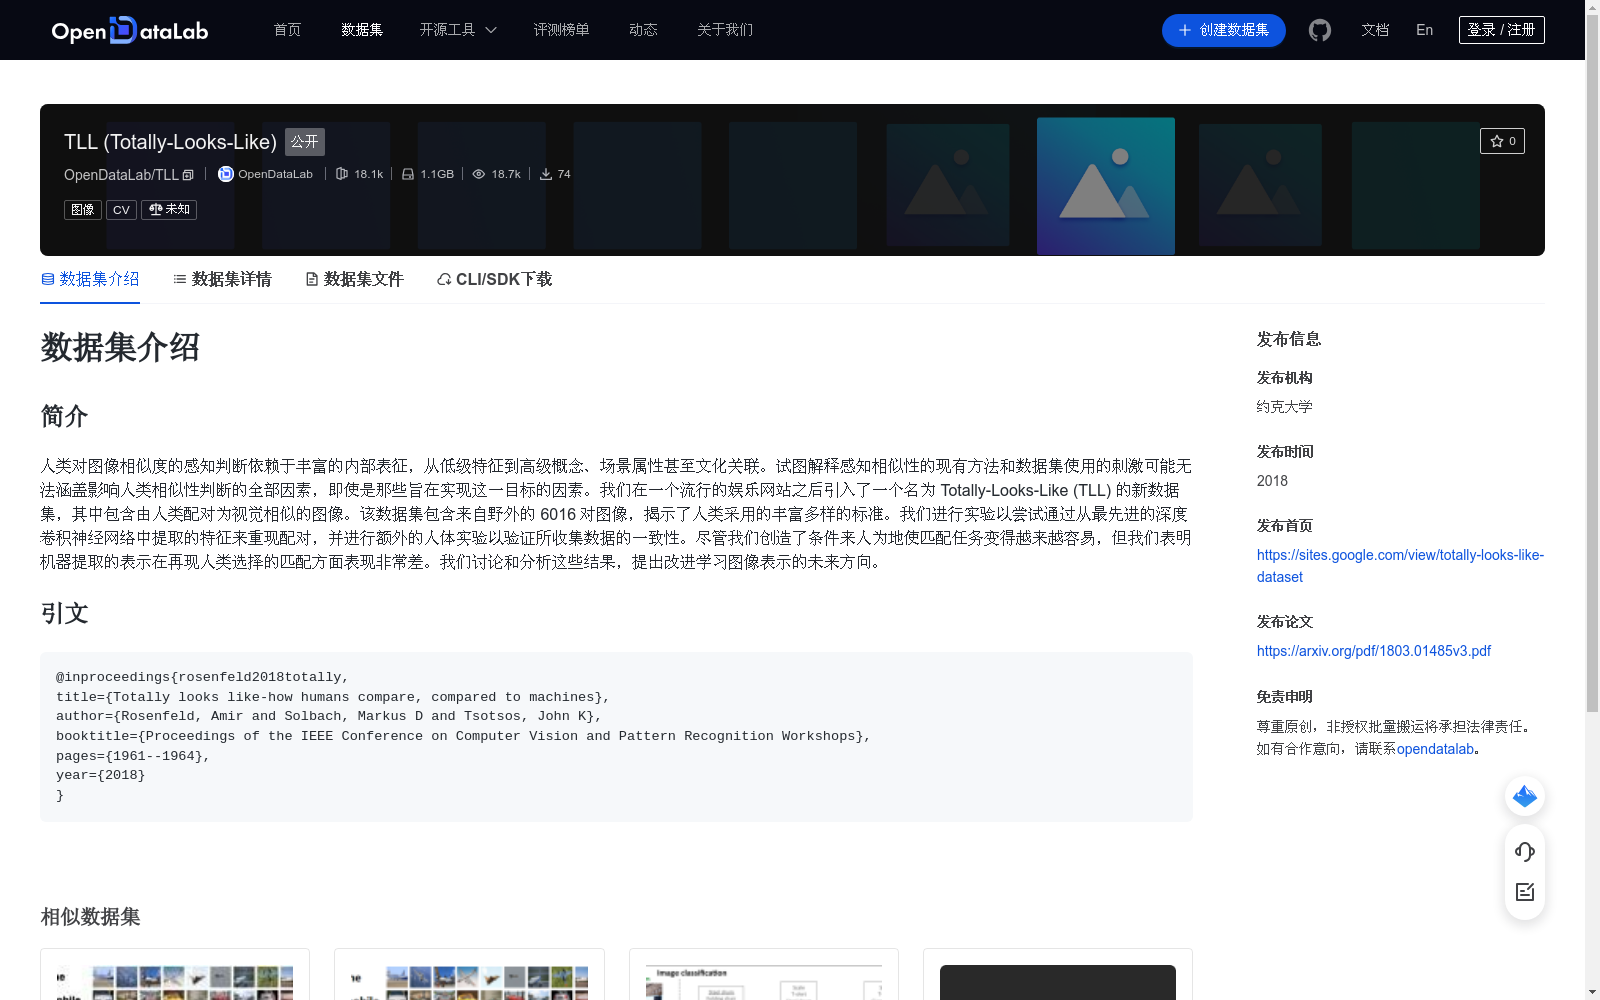The height and width of the screenshot is (1000, 1600).
Task: Click the pages={1961--1964}, citation line
Action: 133,756
